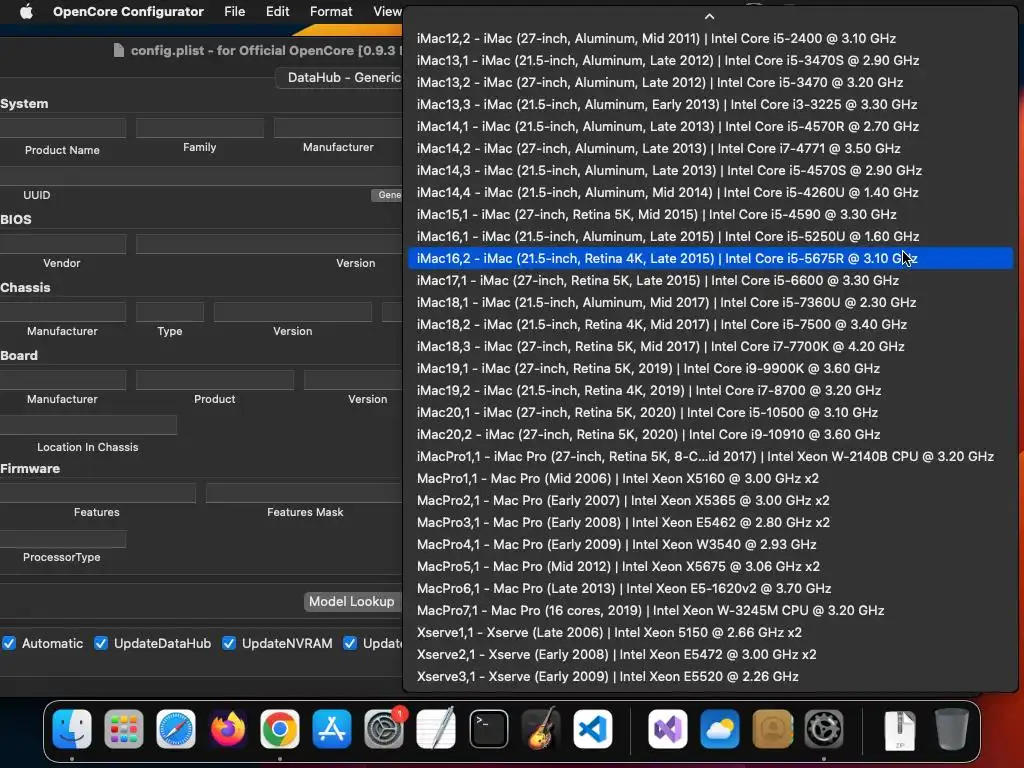
Task: Choose iMac19,1 with Core i9-9900K
Action: [x=710, y=368]
